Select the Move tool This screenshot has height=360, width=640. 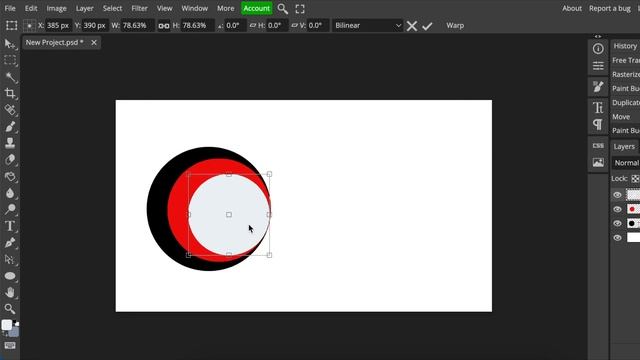pyautogui.click(x=9, y=44)
